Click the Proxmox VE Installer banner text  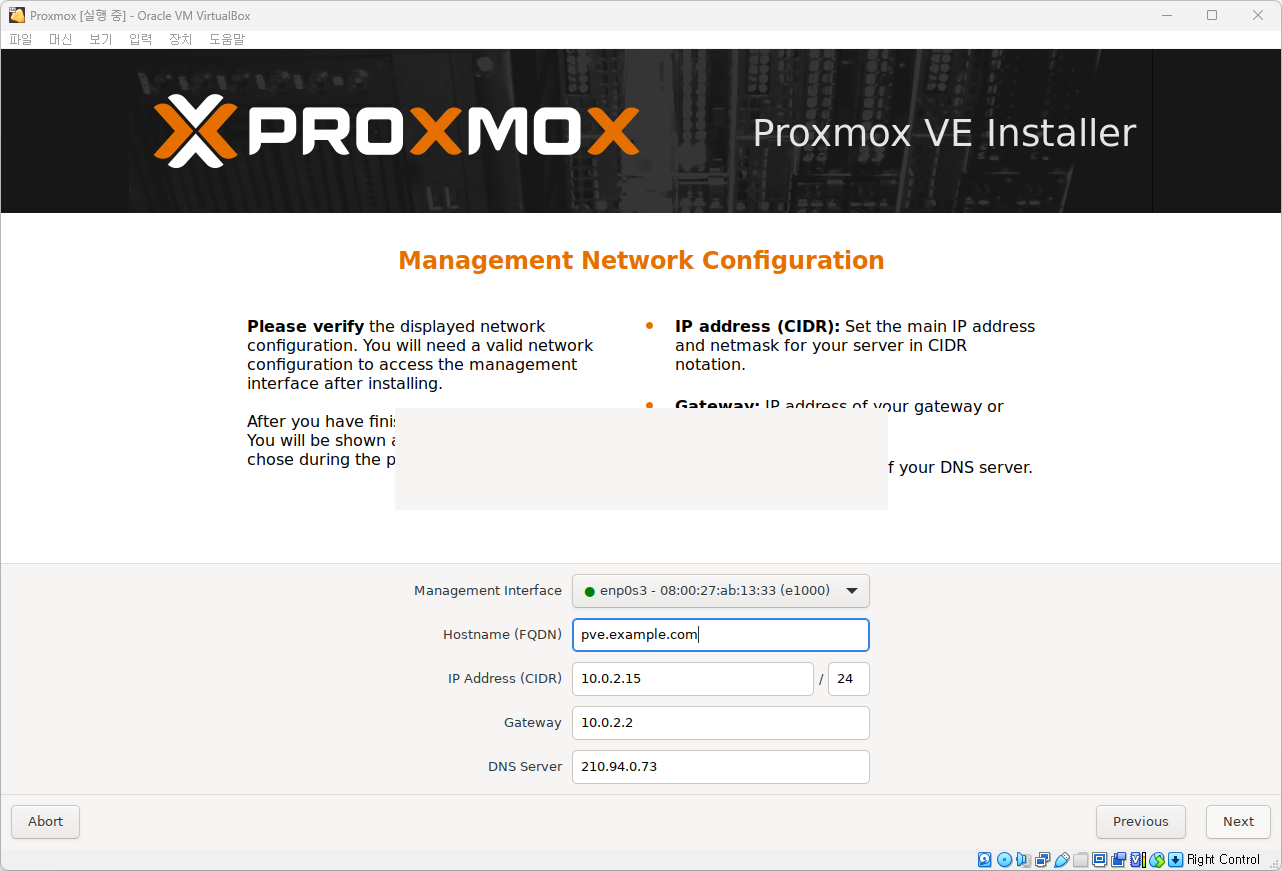click(x=944, y=133)
